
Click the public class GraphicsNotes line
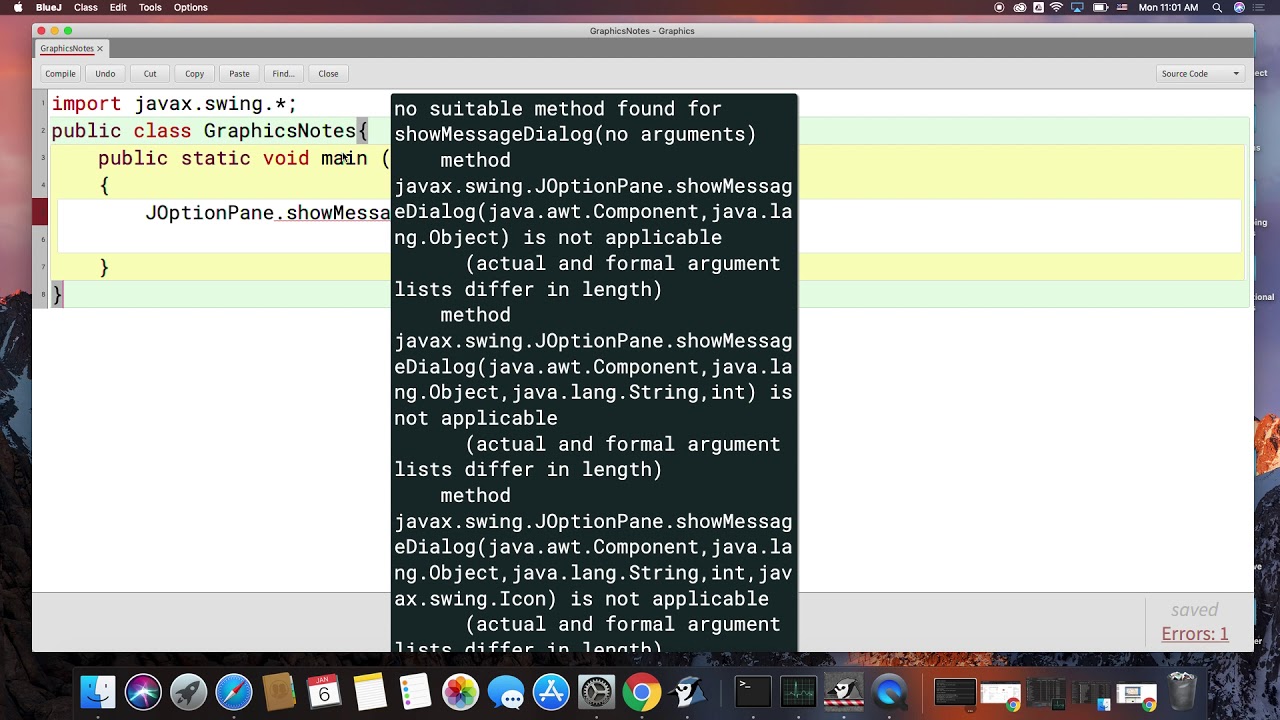(210, 131)
